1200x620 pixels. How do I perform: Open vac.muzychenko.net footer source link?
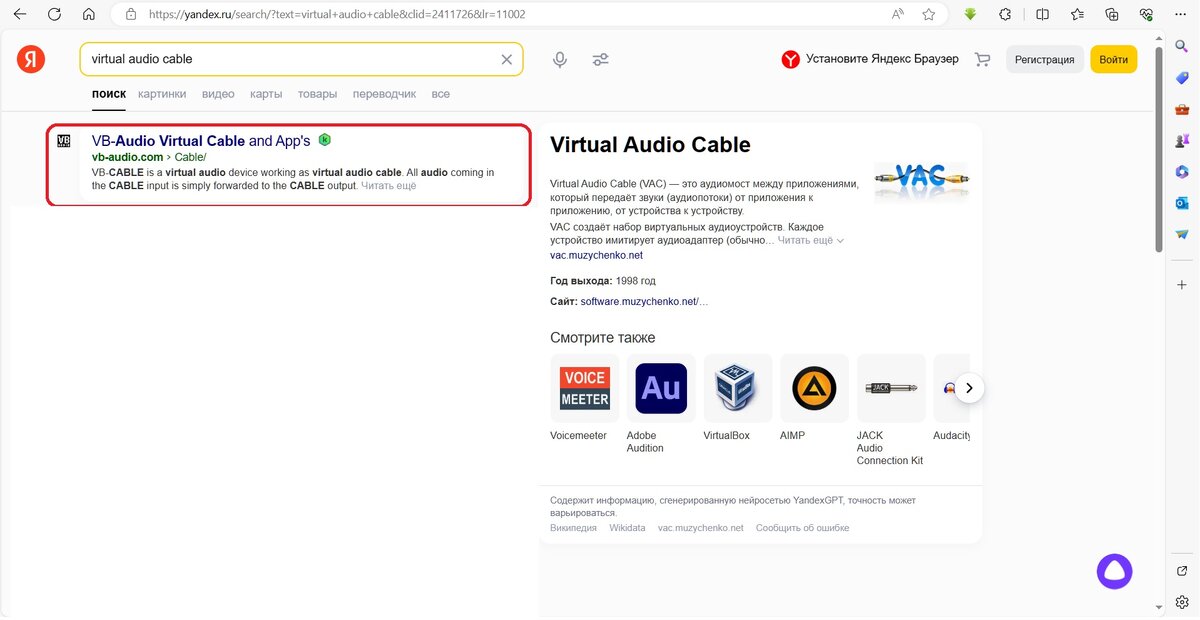click(701, 528)
